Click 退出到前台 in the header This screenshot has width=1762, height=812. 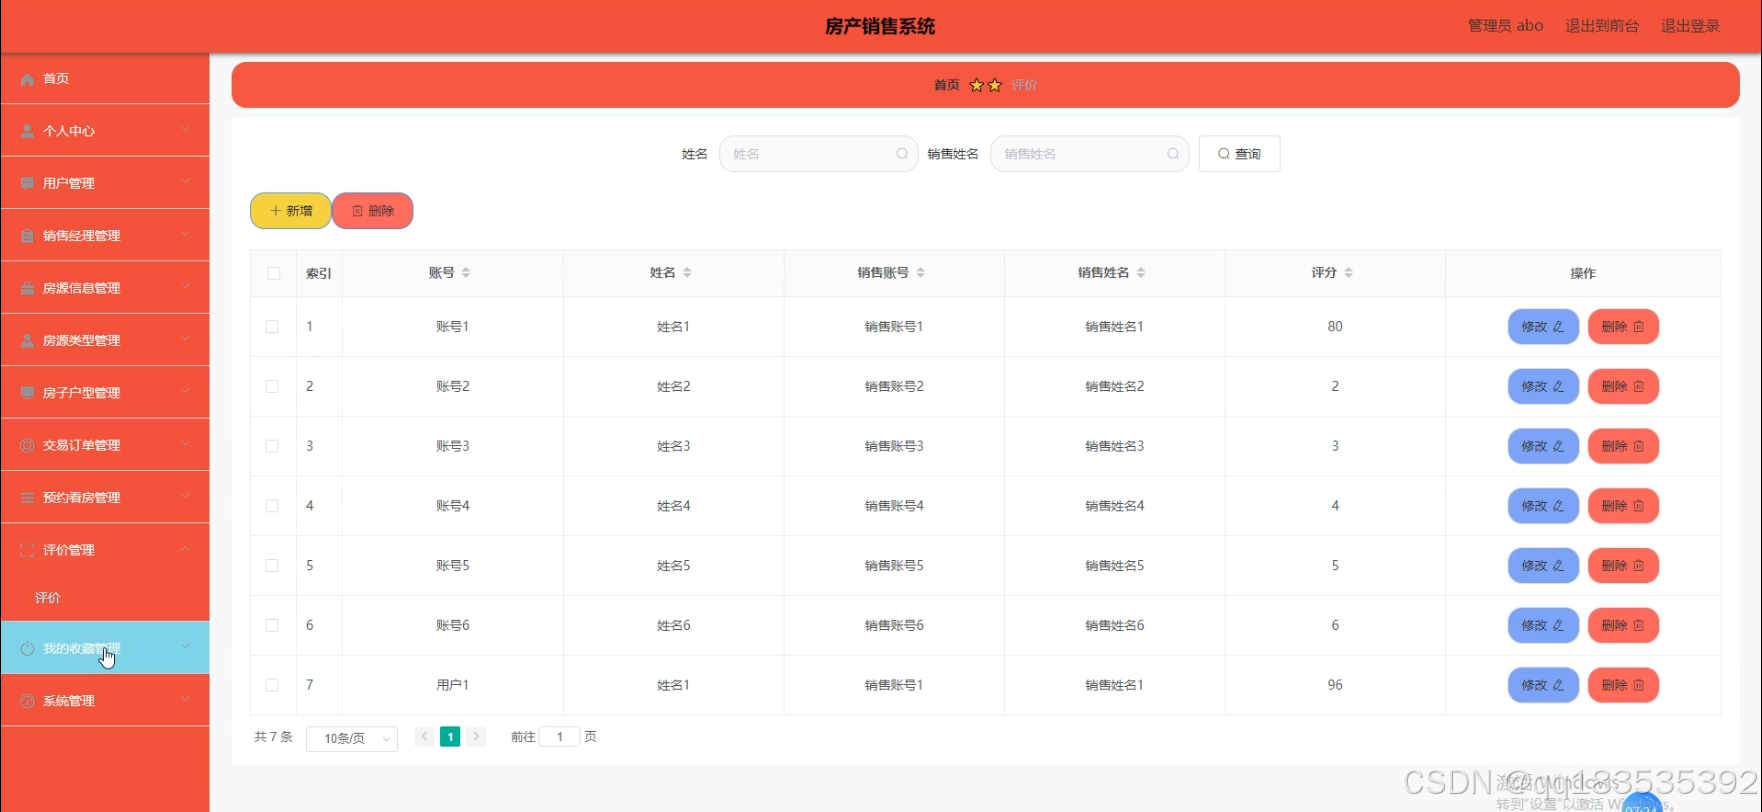[x=1602, y=26]
